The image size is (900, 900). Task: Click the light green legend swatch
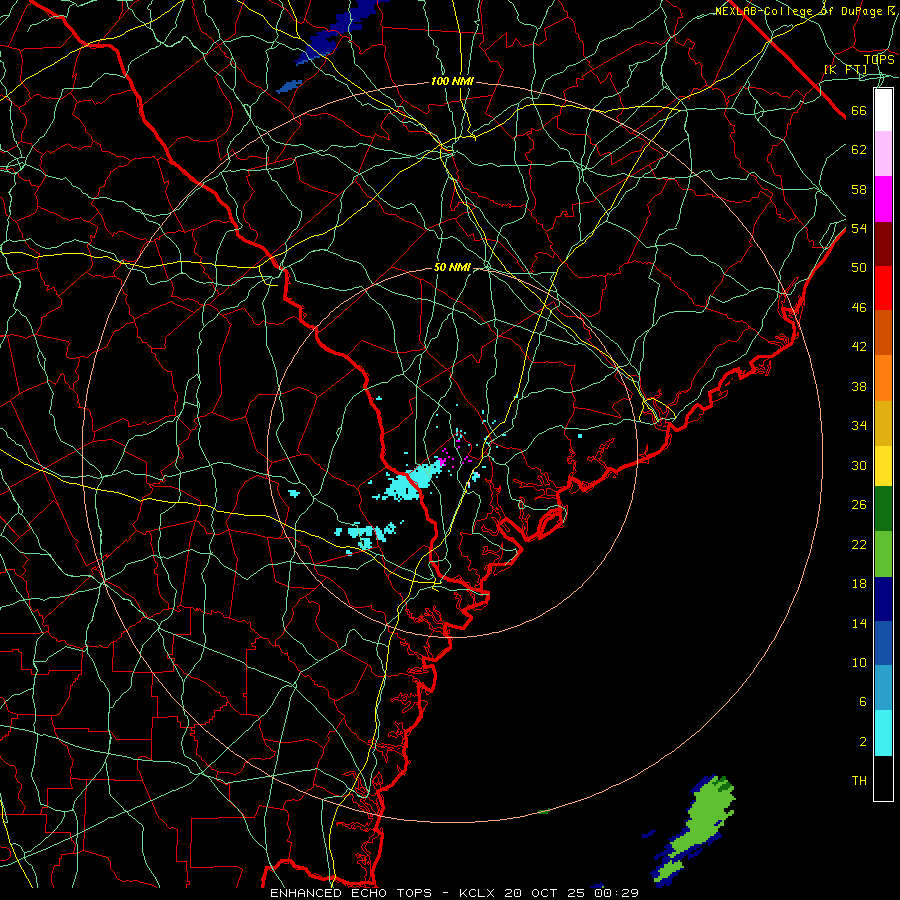[883, 554]
